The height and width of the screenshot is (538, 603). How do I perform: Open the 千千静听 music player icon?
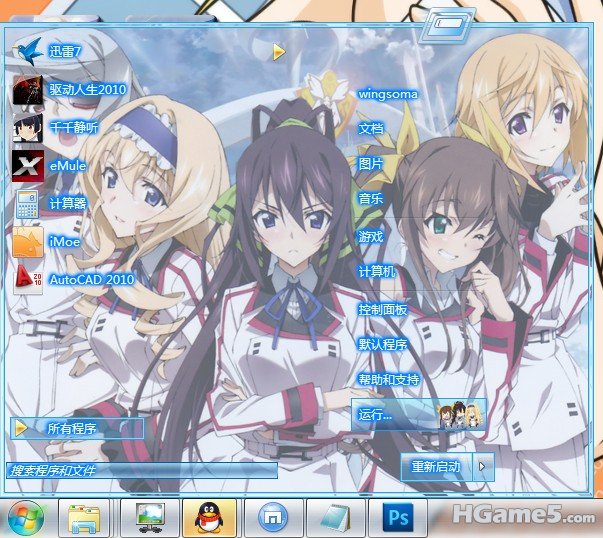[x=28, y=127]
